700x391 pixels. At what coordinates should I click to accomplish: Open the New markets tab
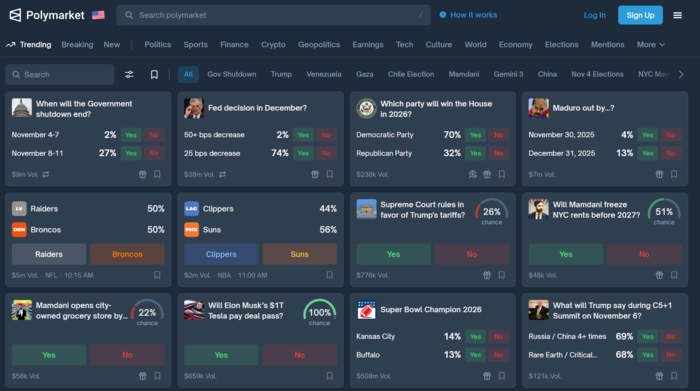pos(112,45)
